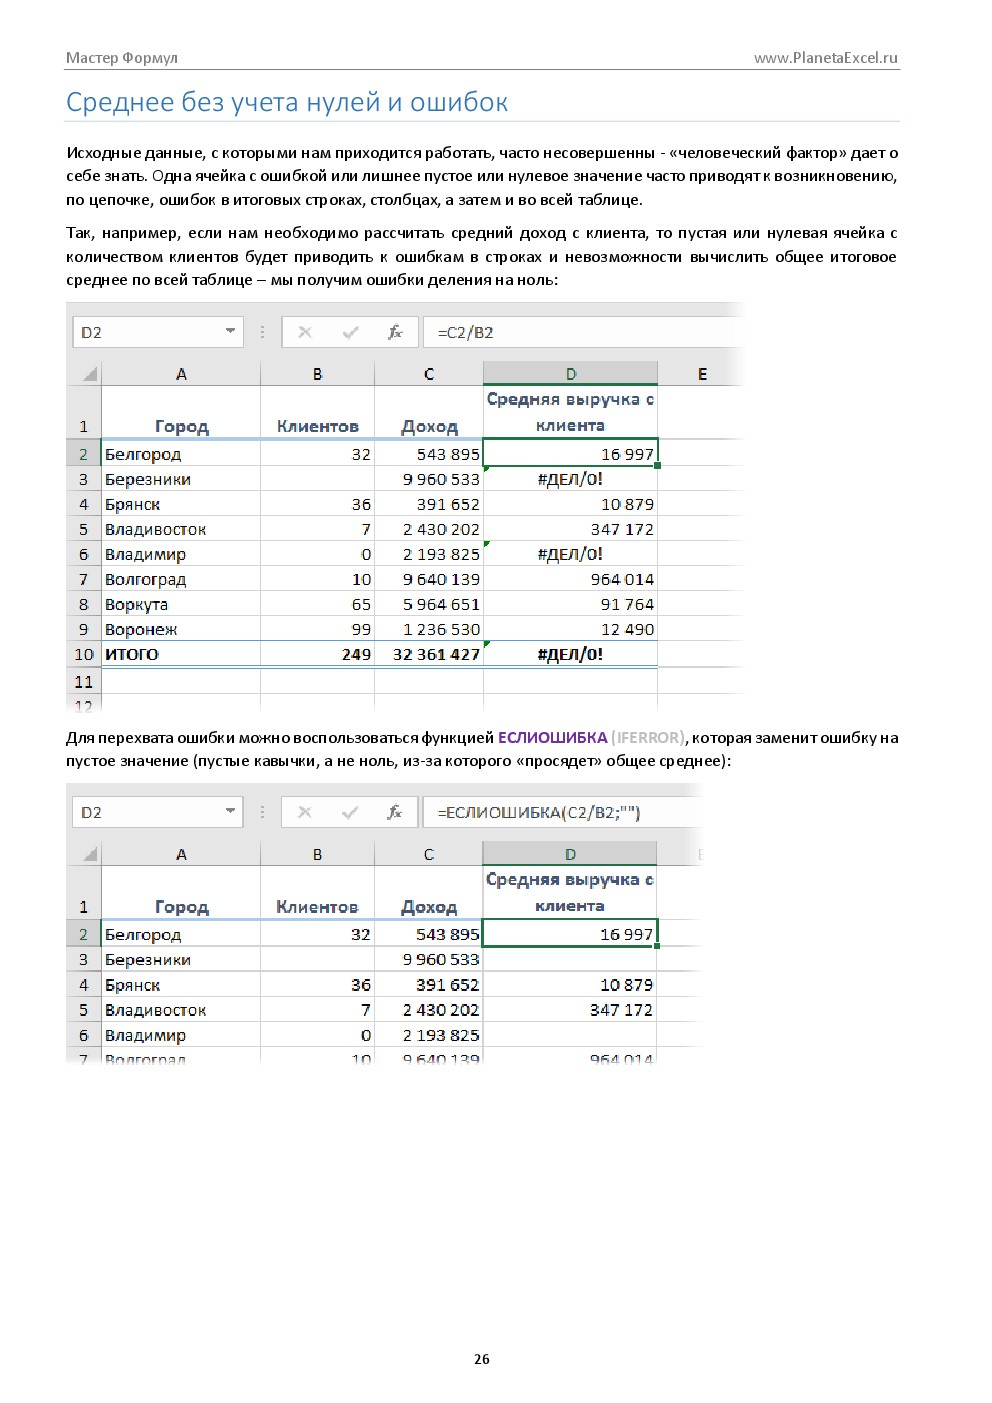Click total income value 32 361 427
The height and width of the screenshot is (1403, 992).
429,654
